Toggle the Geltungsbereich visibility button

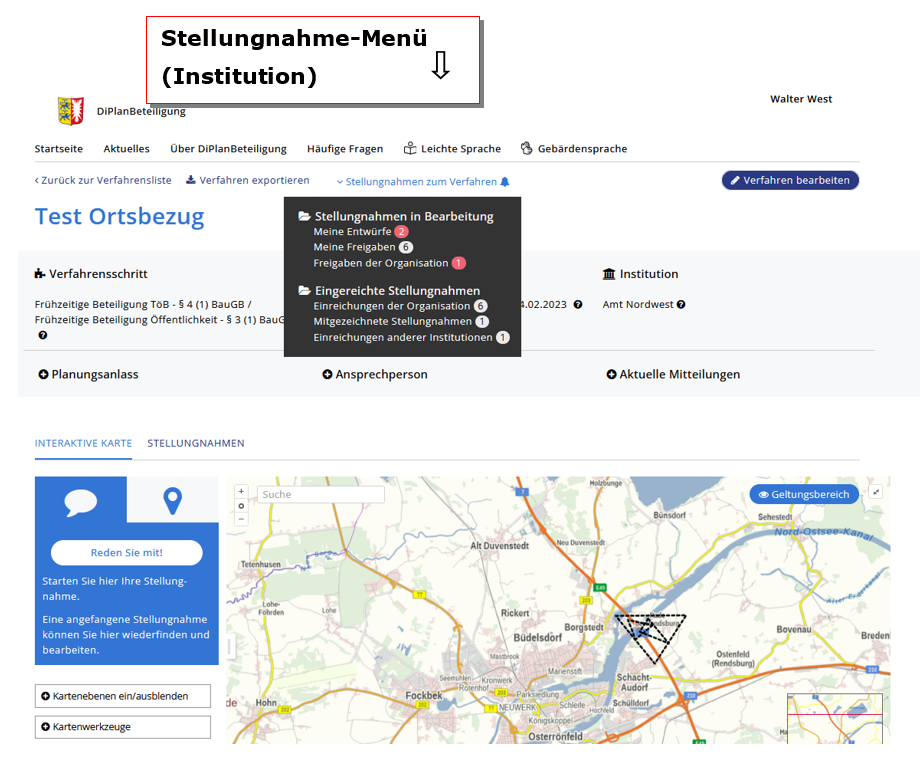(x=804, y=494)
